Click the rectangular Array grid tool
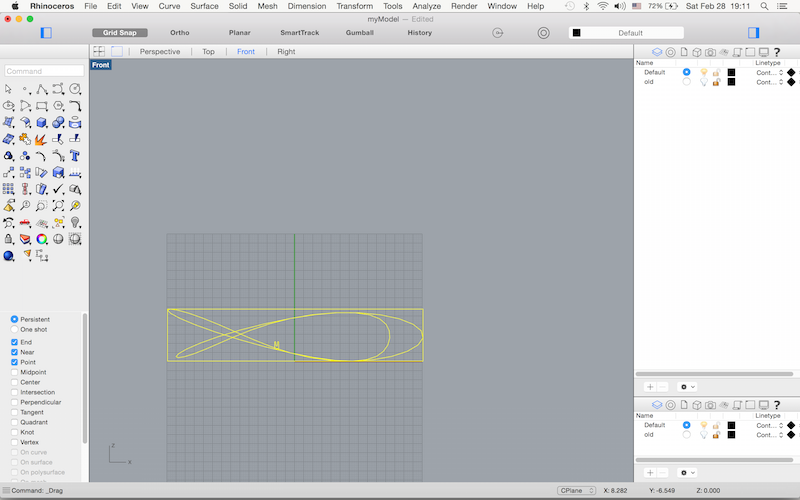 tap(8, 189)
